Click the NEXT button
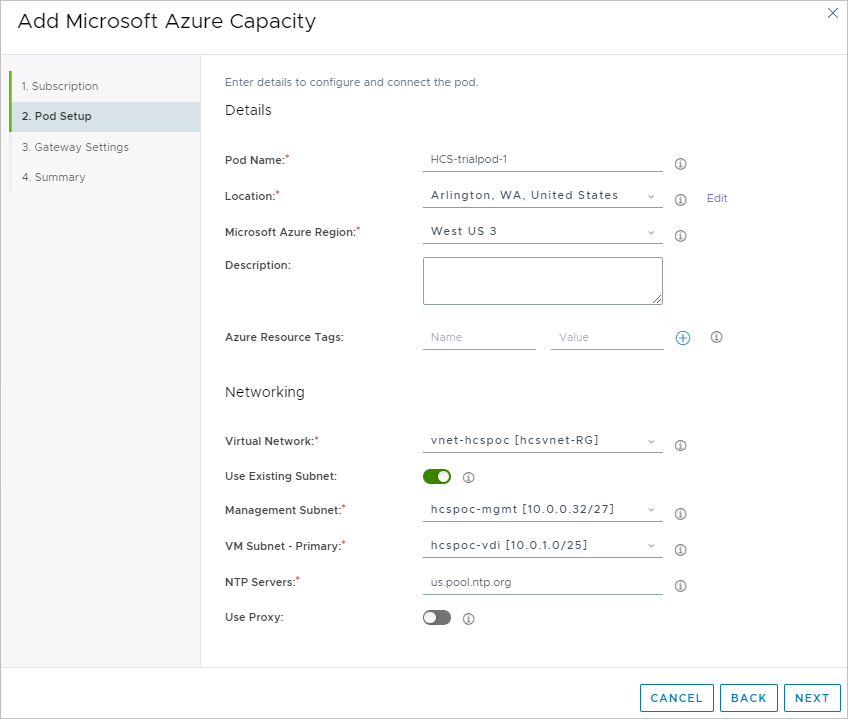 (812, 698)
